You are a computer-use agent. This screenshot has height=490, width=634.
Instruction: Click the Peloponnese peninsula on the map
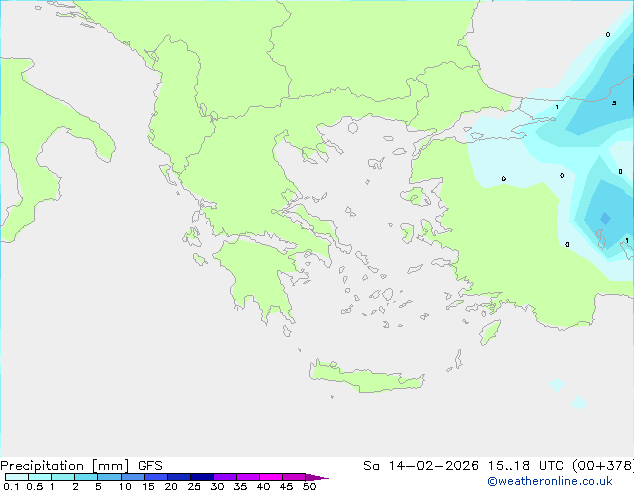point(259,277)
